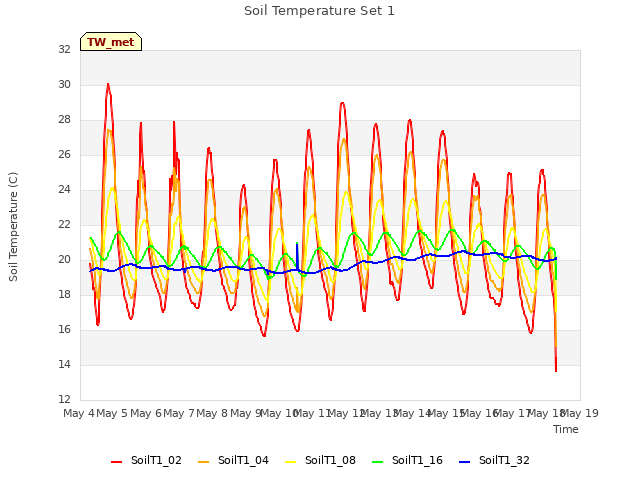The height and width of the screenshot is (480, 640).
Task: Click the 16 y-axis tick label
Action: [x=64, y=329]
